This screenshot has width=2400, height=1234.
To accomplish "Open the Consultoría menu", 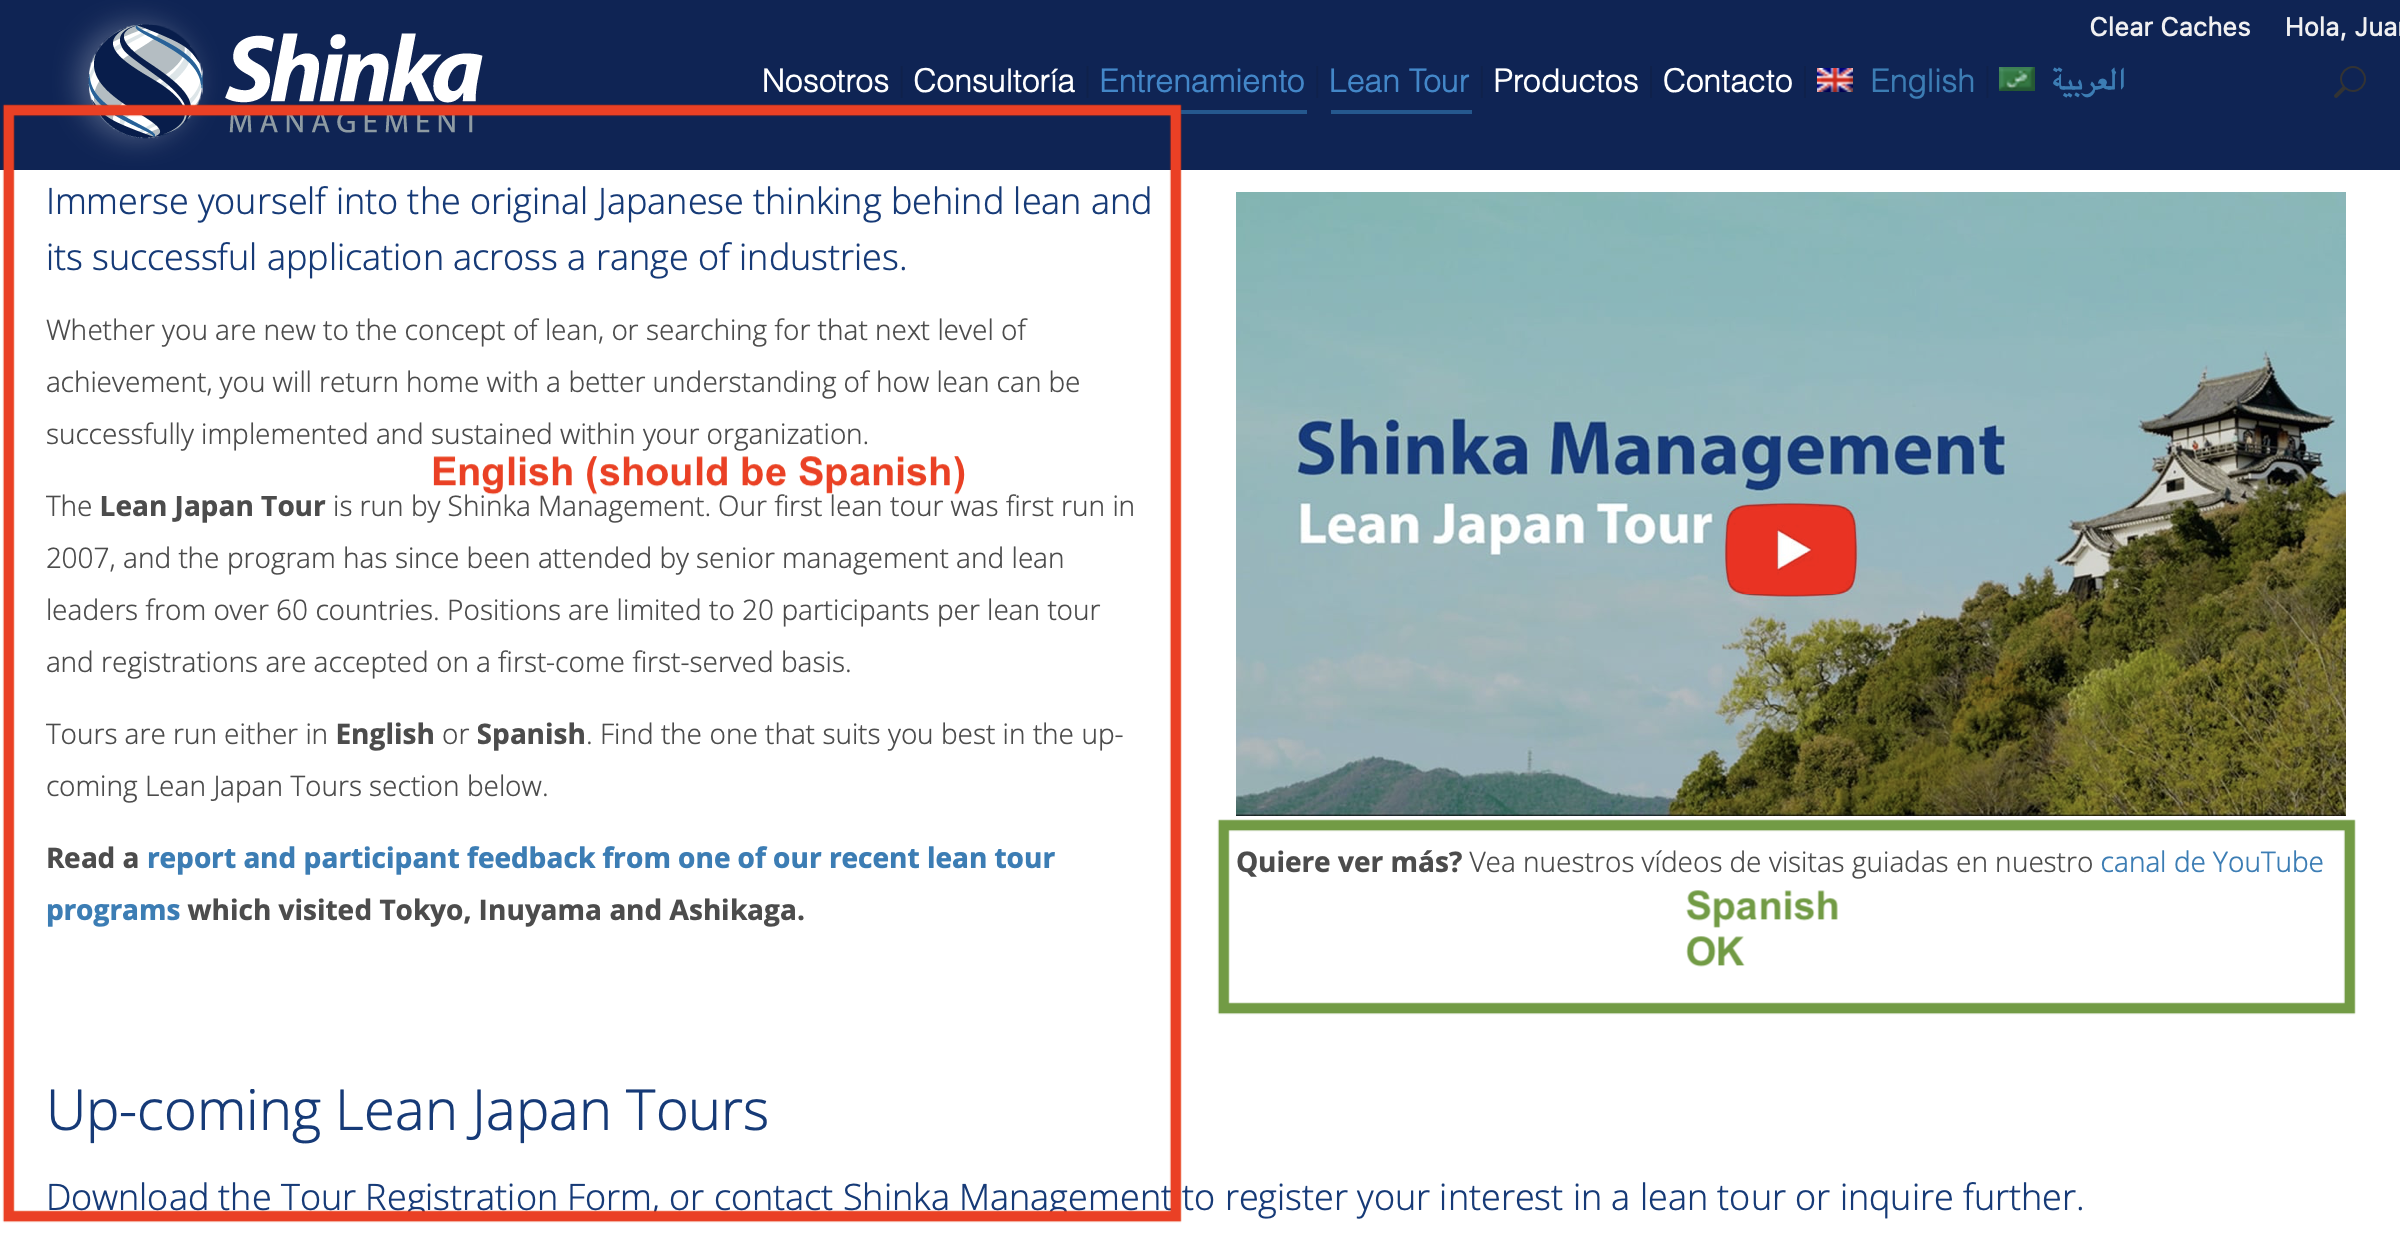I will [994, 81].
